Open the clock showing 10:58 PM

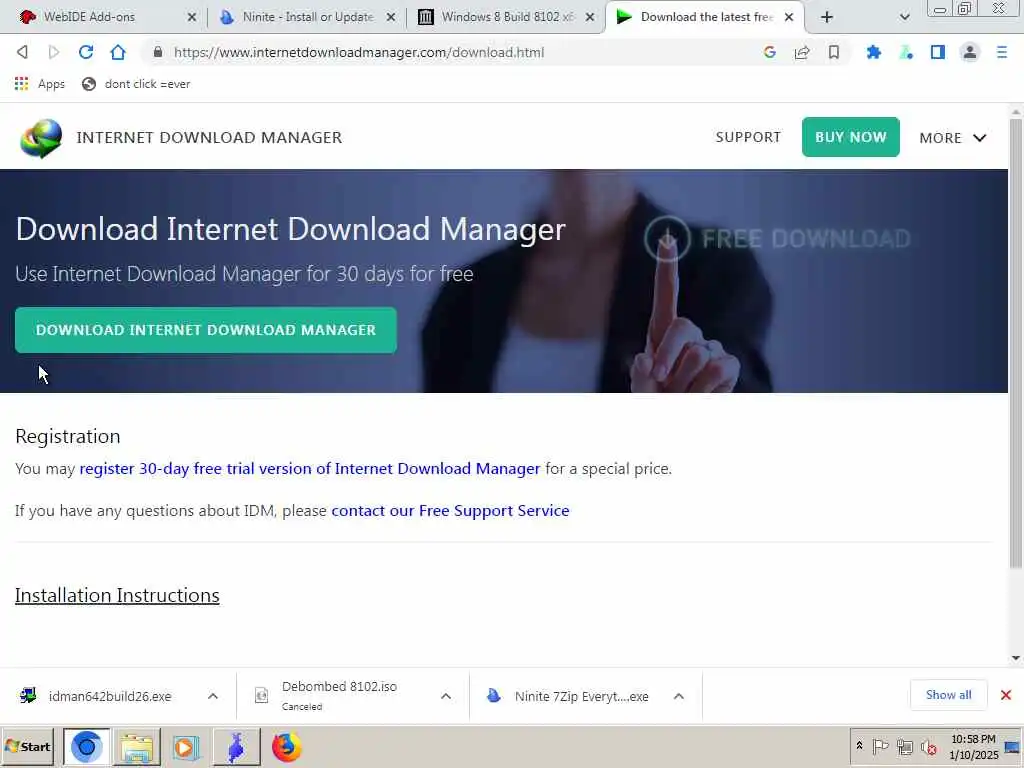pyautogui.click(x=973, y=746)
